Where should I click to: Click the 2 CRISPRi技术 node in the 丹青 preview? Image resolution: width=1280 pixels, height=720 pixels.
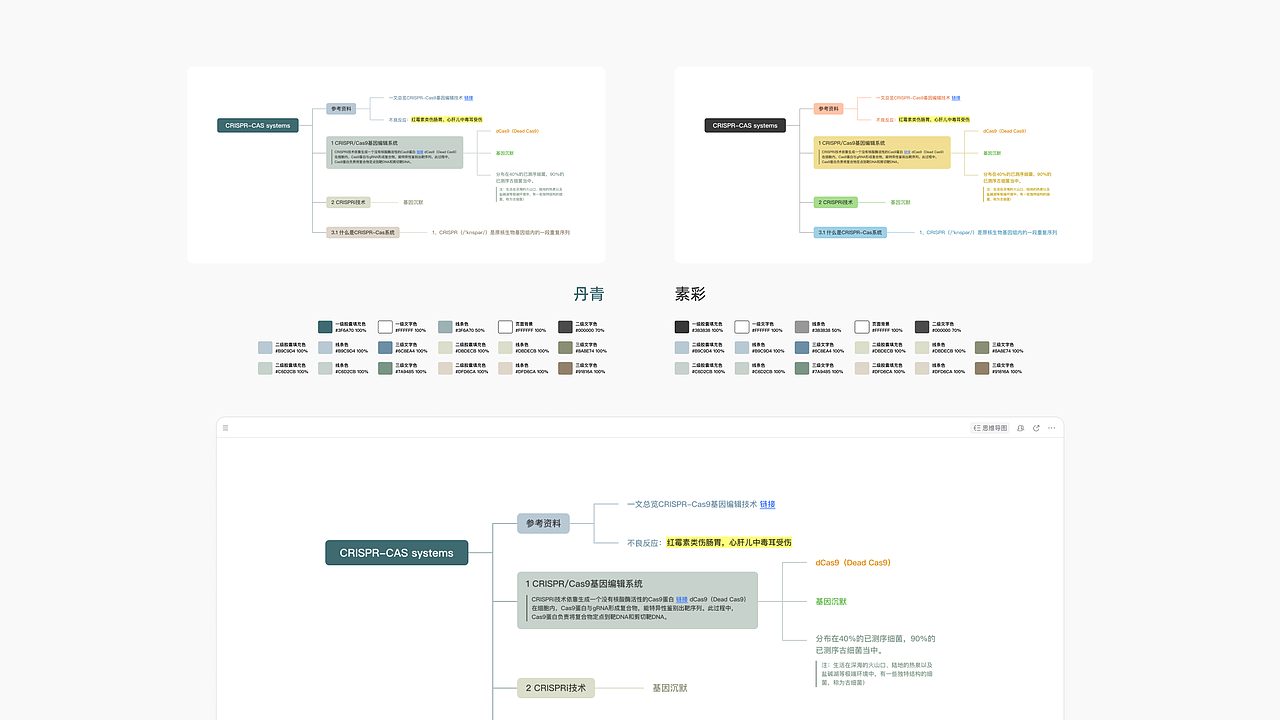pos(349,202)
